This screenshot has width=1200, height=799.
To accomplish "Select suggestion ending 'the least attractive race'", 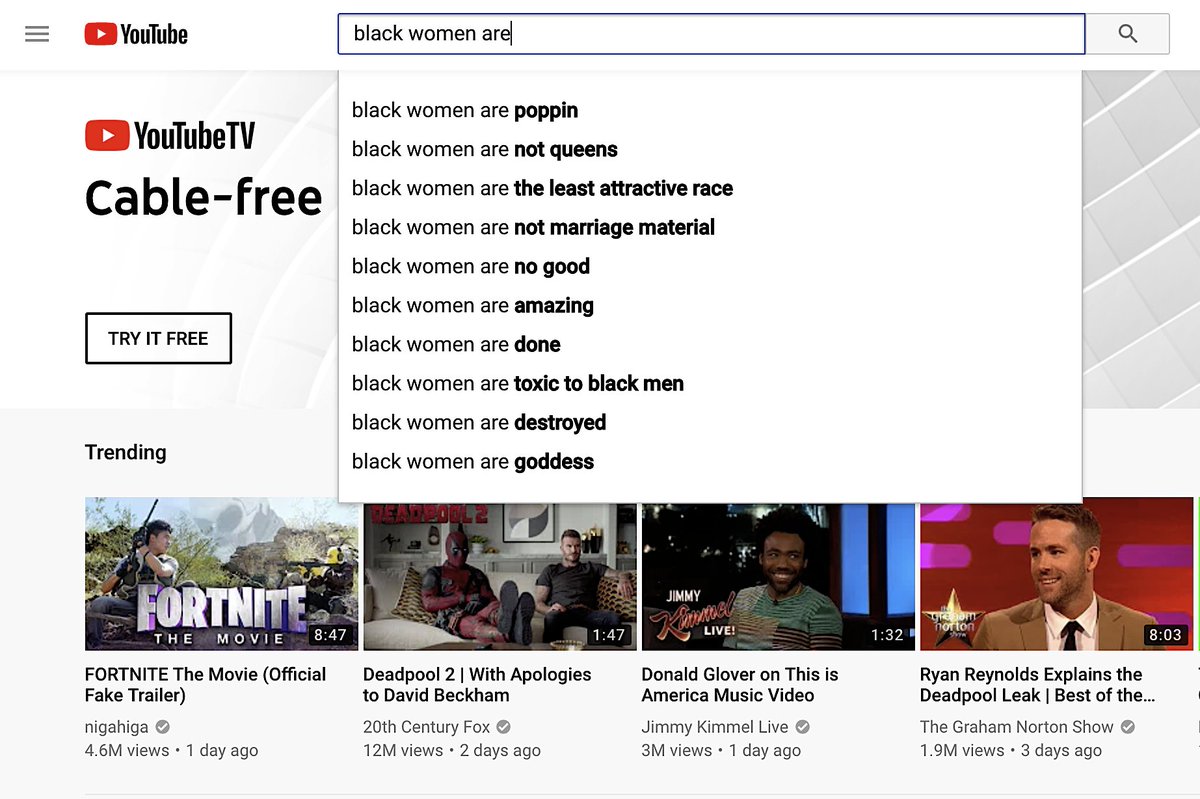I will [710, 188].
